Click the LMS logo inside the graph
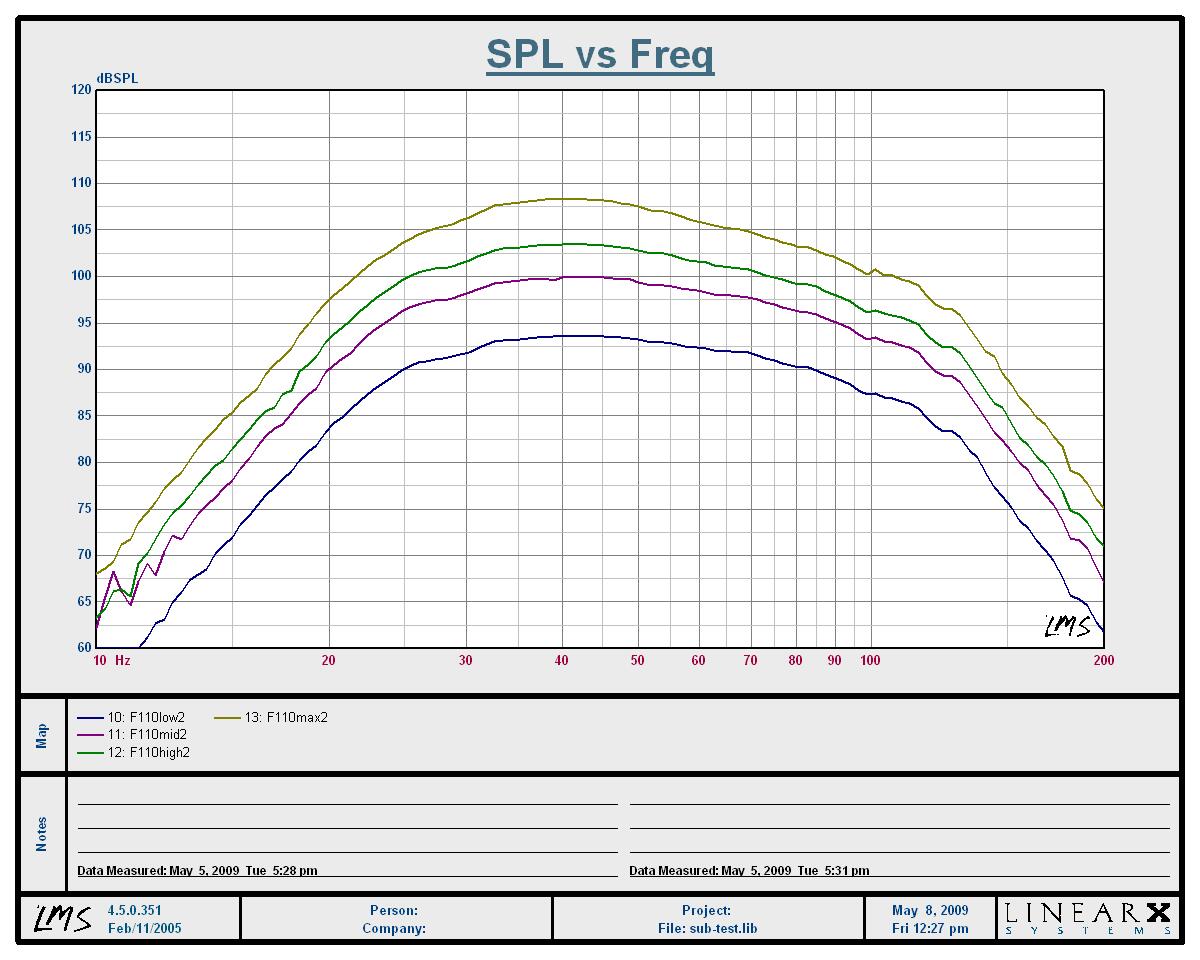1200x960 pixels. 1067,626
